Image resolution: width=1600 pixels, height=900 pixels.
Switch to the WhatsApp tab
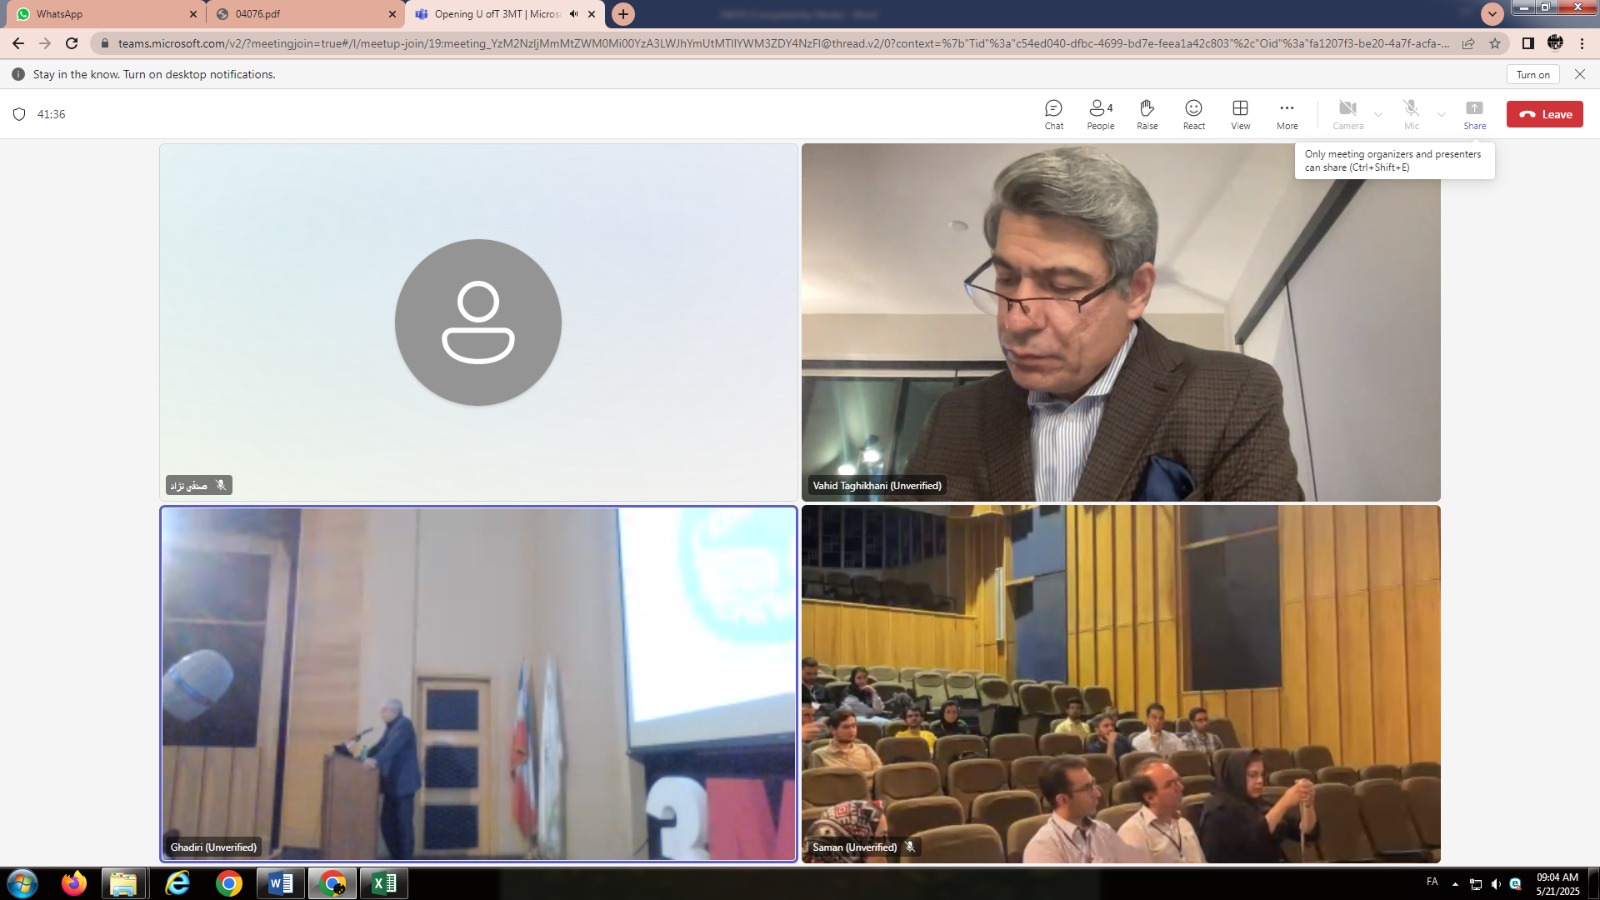(100, 14)
